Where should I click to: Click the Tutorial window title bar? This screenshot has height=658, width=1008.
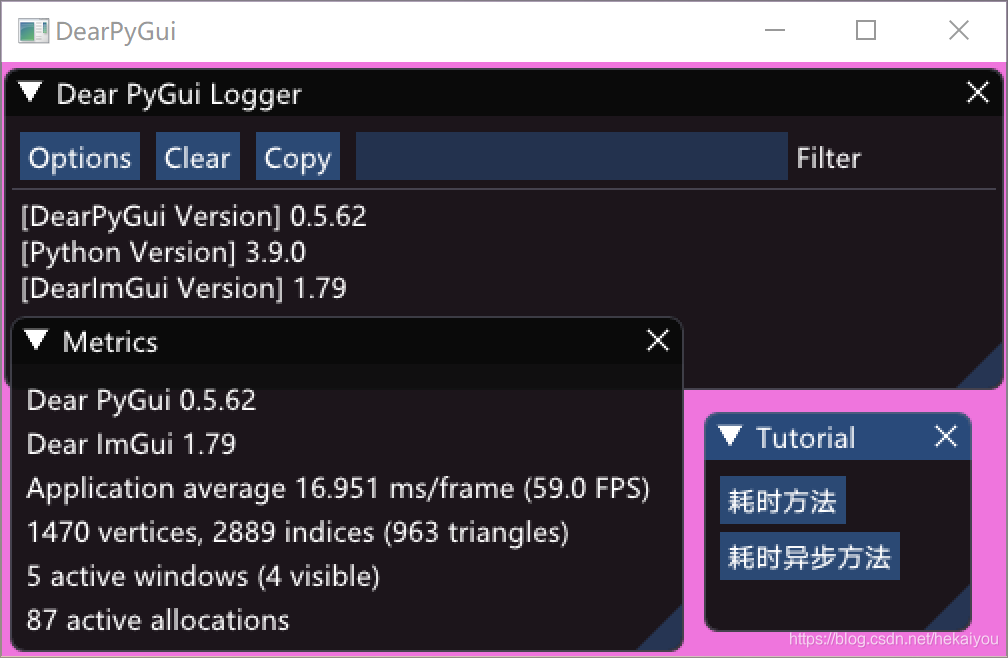[838, 437]
